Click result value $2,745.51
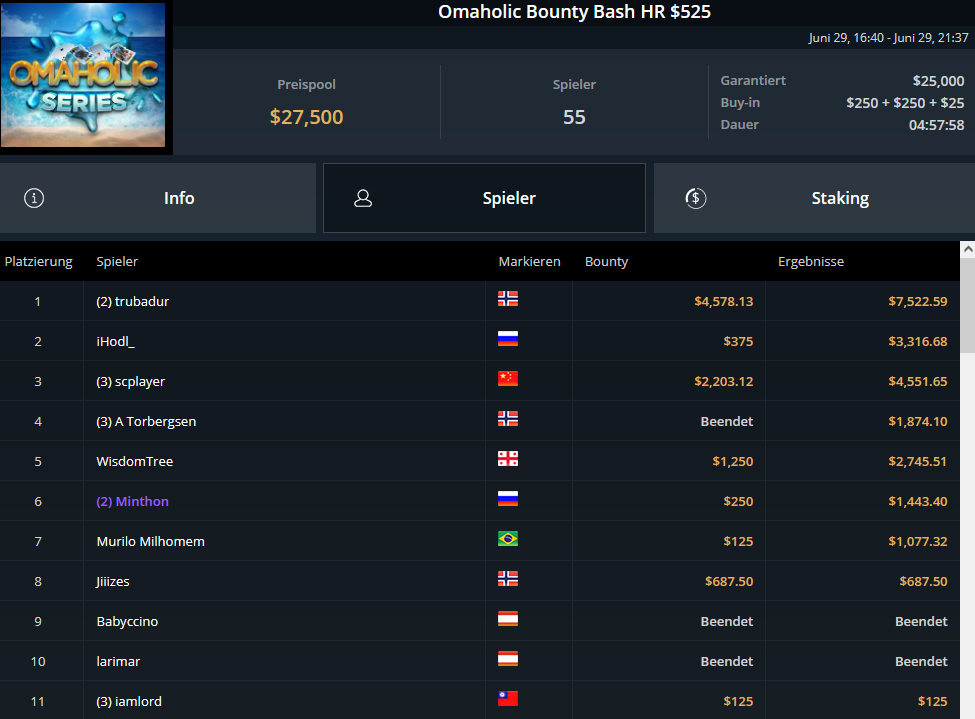This screenshot has width=975, height=719. [918, 461]
